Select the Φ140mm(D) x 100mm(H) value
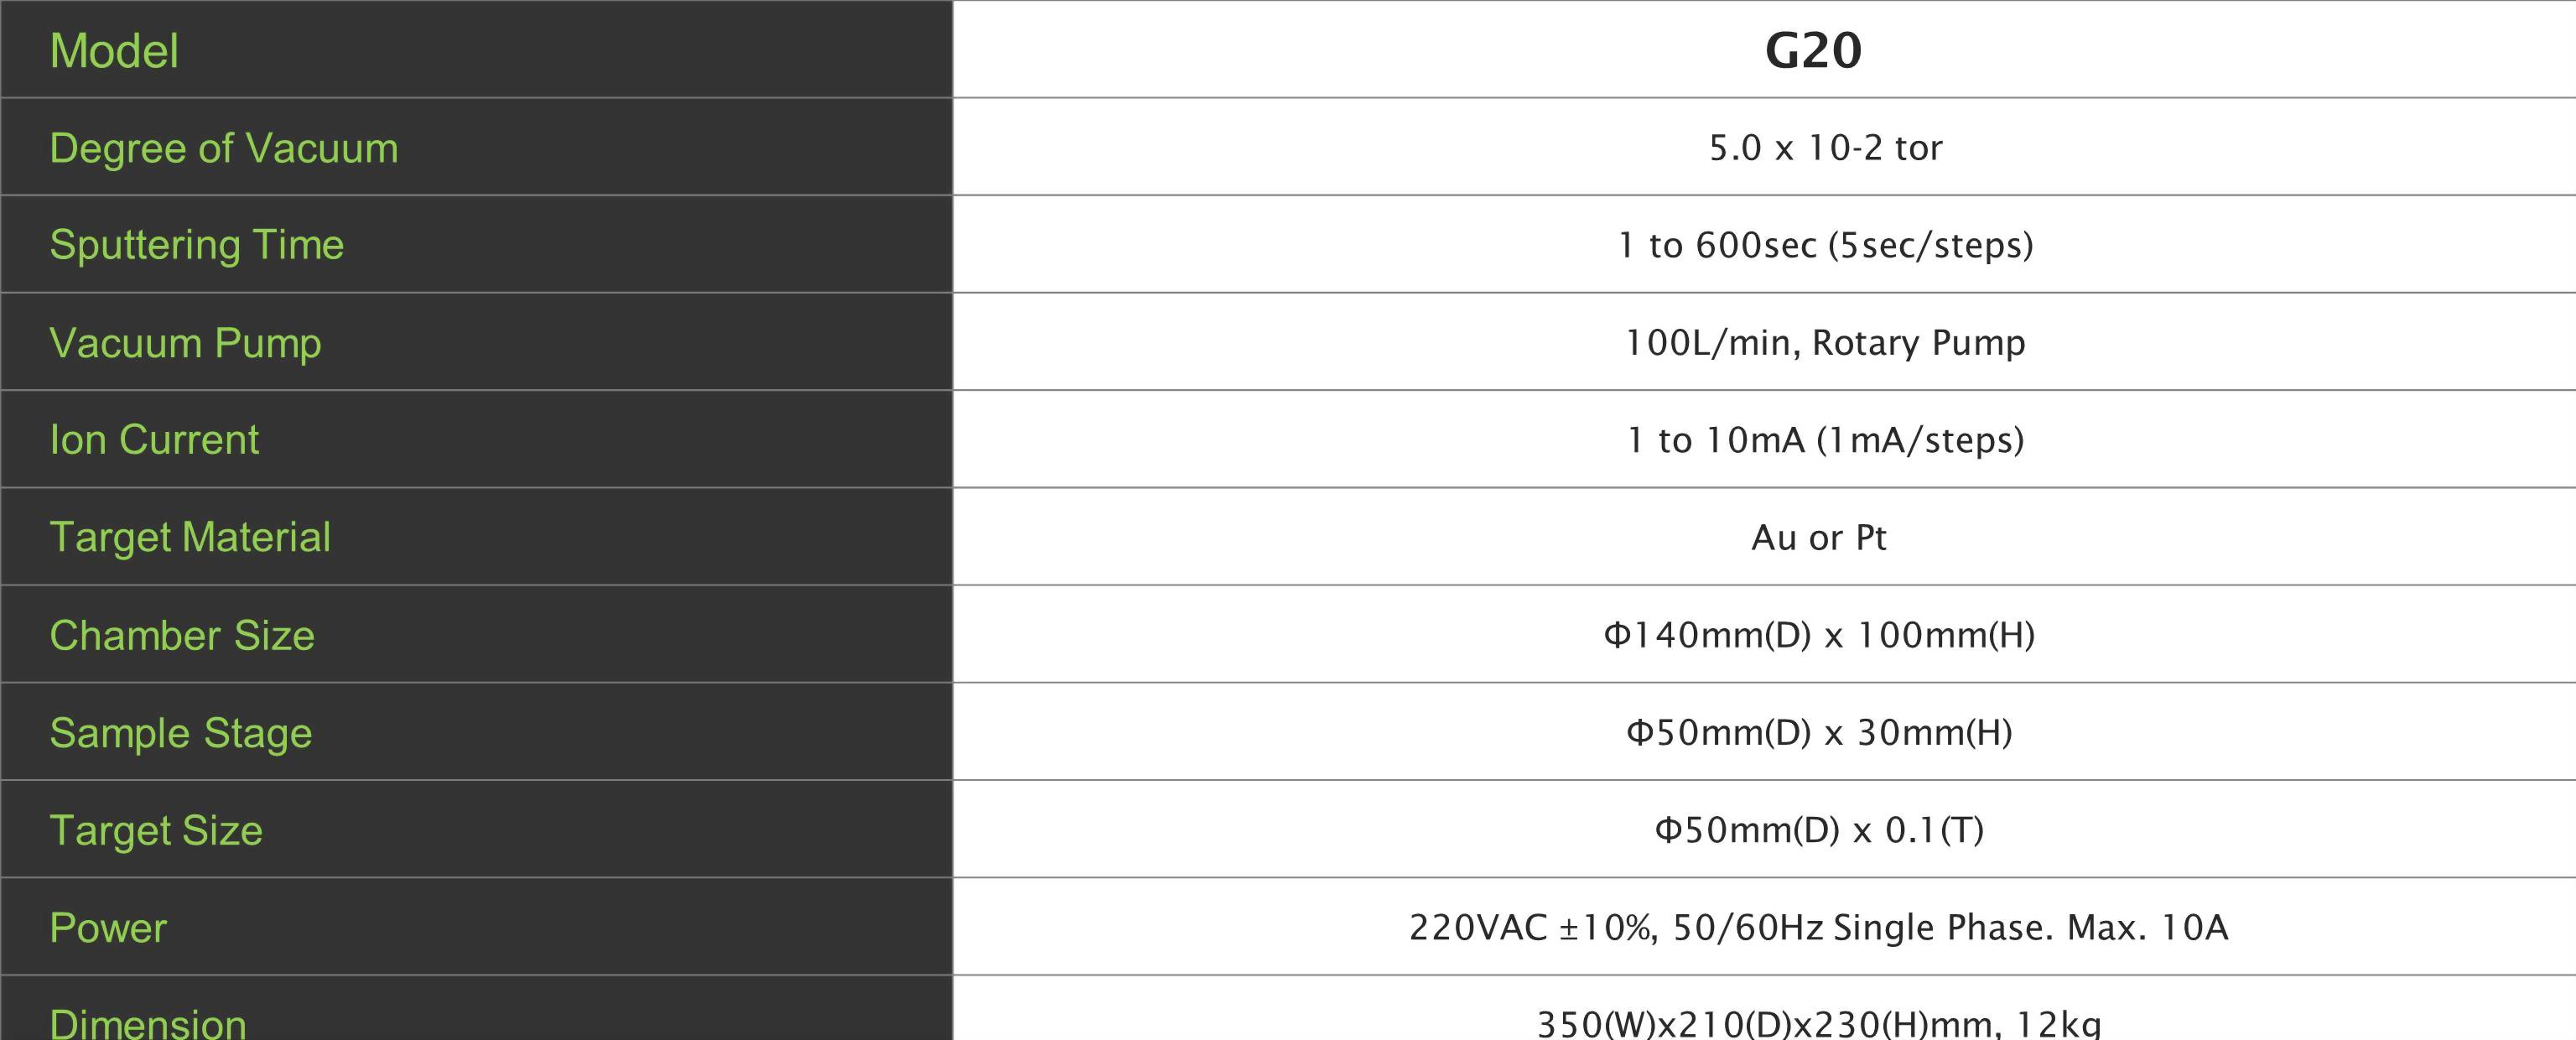The image size is (2576, 1040). pyautogui.click(x=1819, y=635)
